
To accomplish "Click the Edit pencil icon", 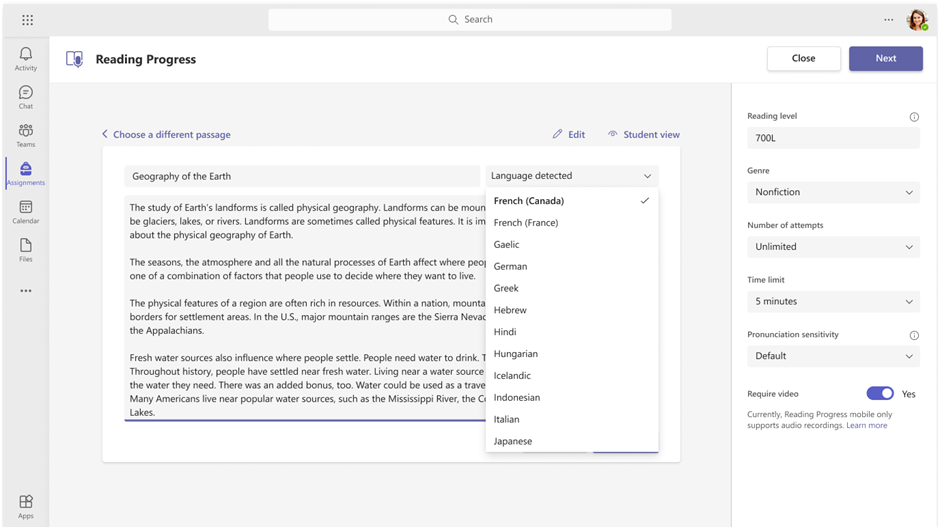I will 558,134.
